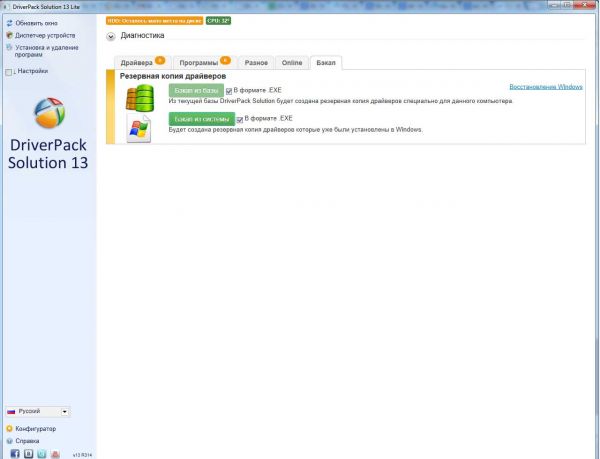This screenshot has width=600, height=459.
Task: Click the Диагностика heading text
Action: coord(142,35)
